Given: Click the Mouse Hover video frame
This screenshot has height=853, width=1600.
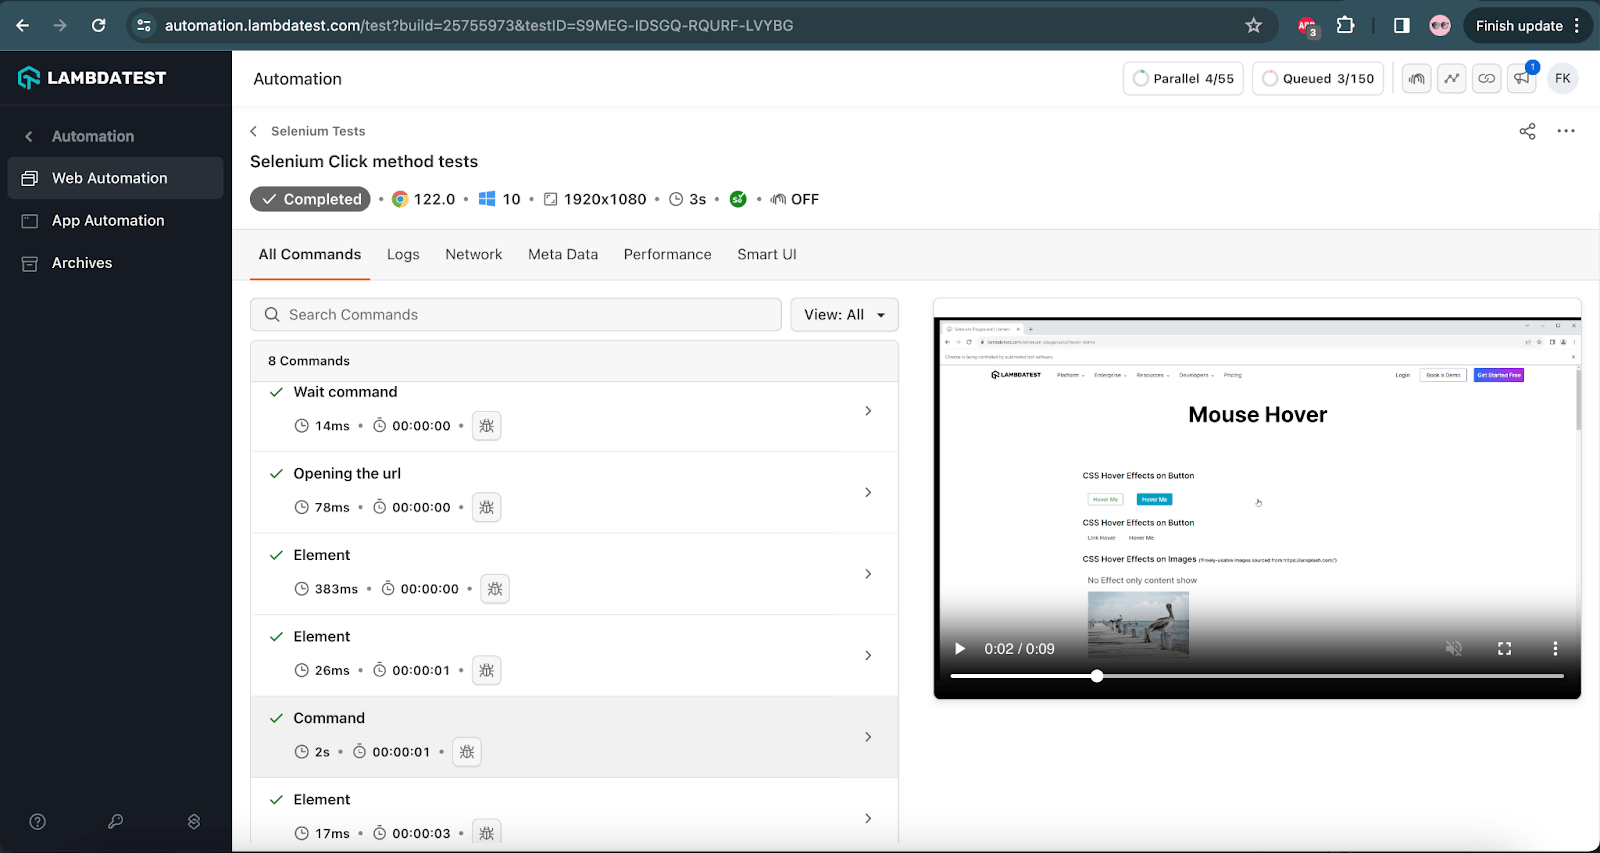Looking at the screenshot, I should (x=1257, y=508).
